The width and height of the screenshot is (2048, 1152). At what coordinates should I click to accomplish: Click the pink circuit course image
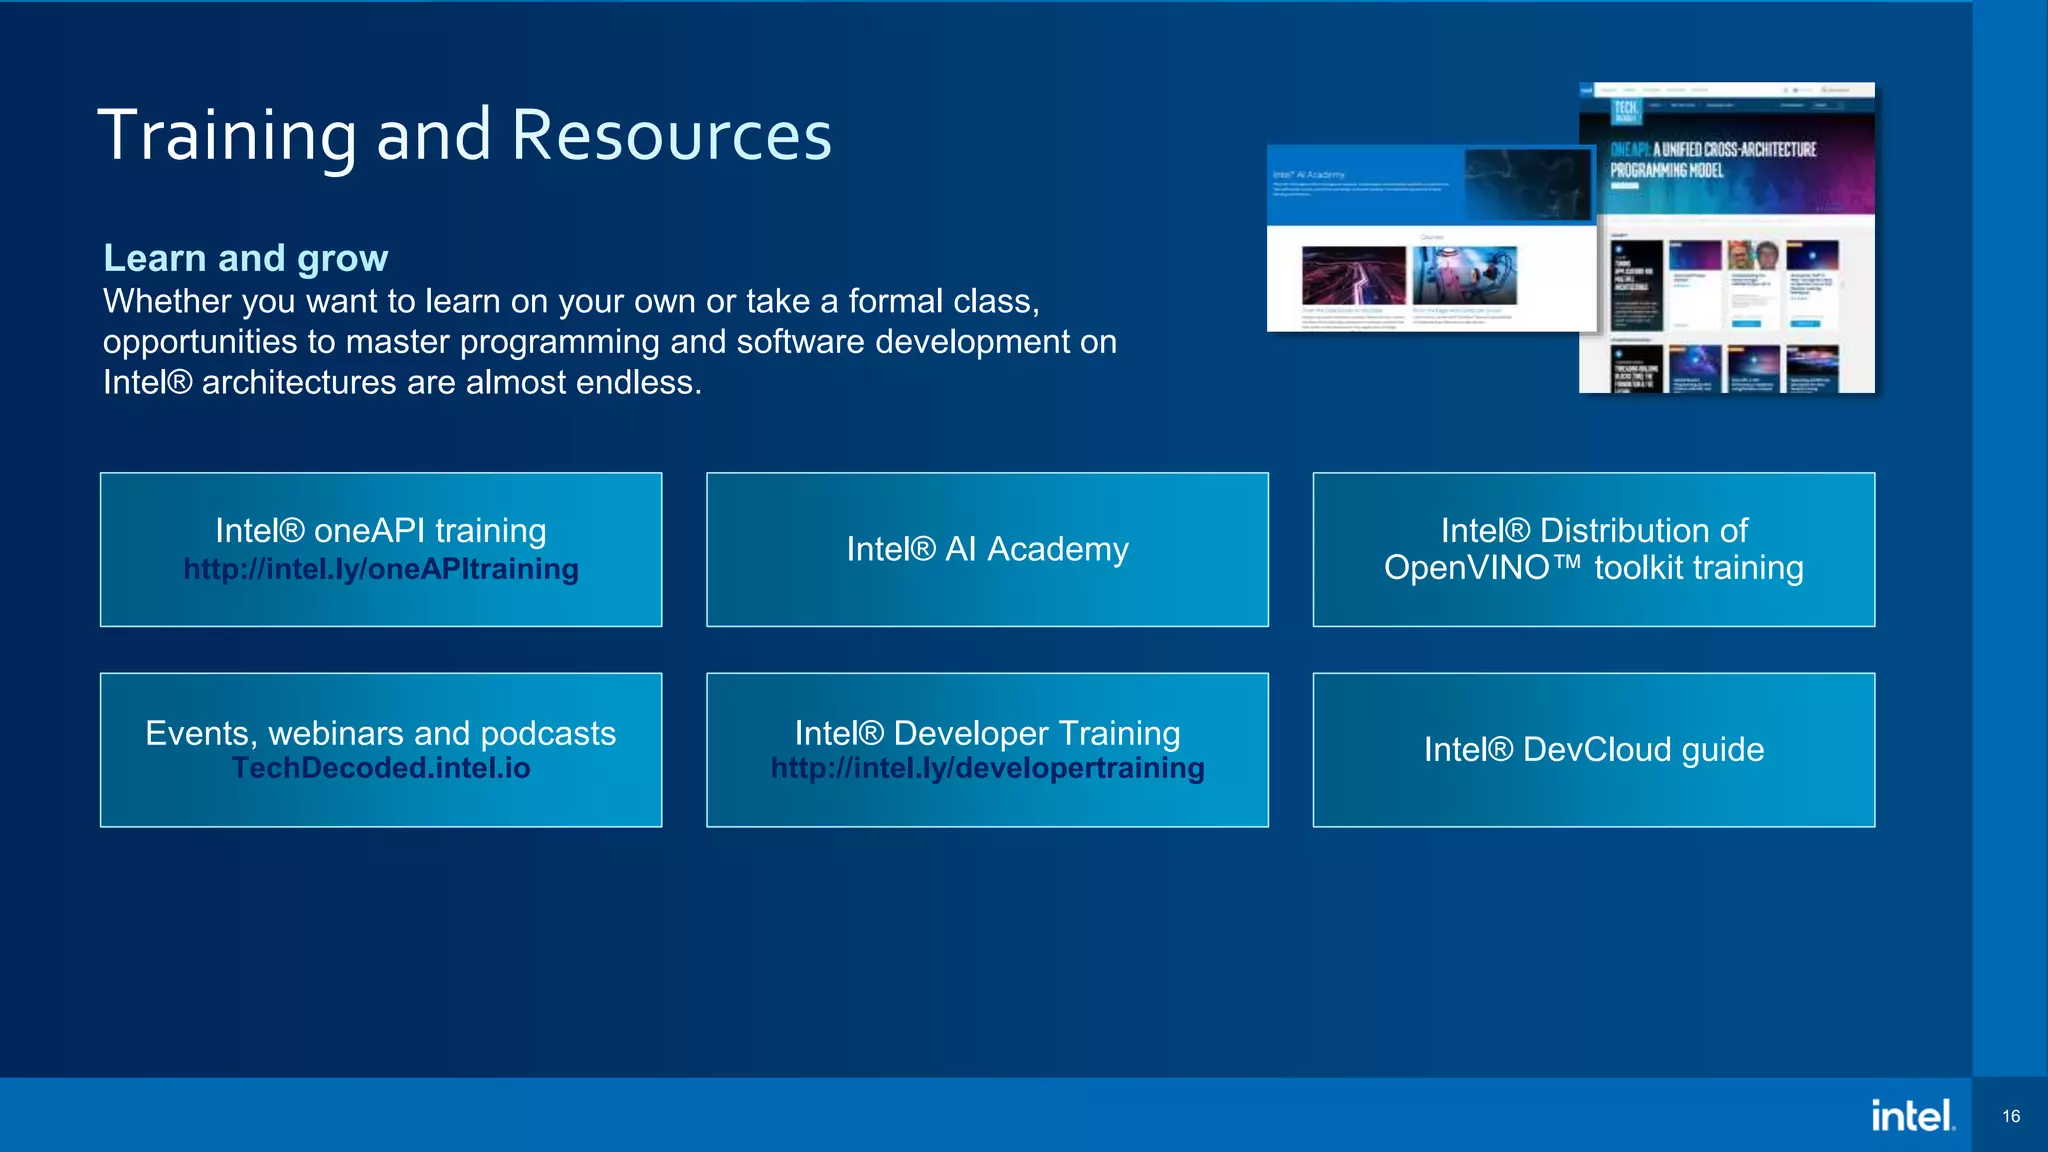click(x=1353, y=275)
